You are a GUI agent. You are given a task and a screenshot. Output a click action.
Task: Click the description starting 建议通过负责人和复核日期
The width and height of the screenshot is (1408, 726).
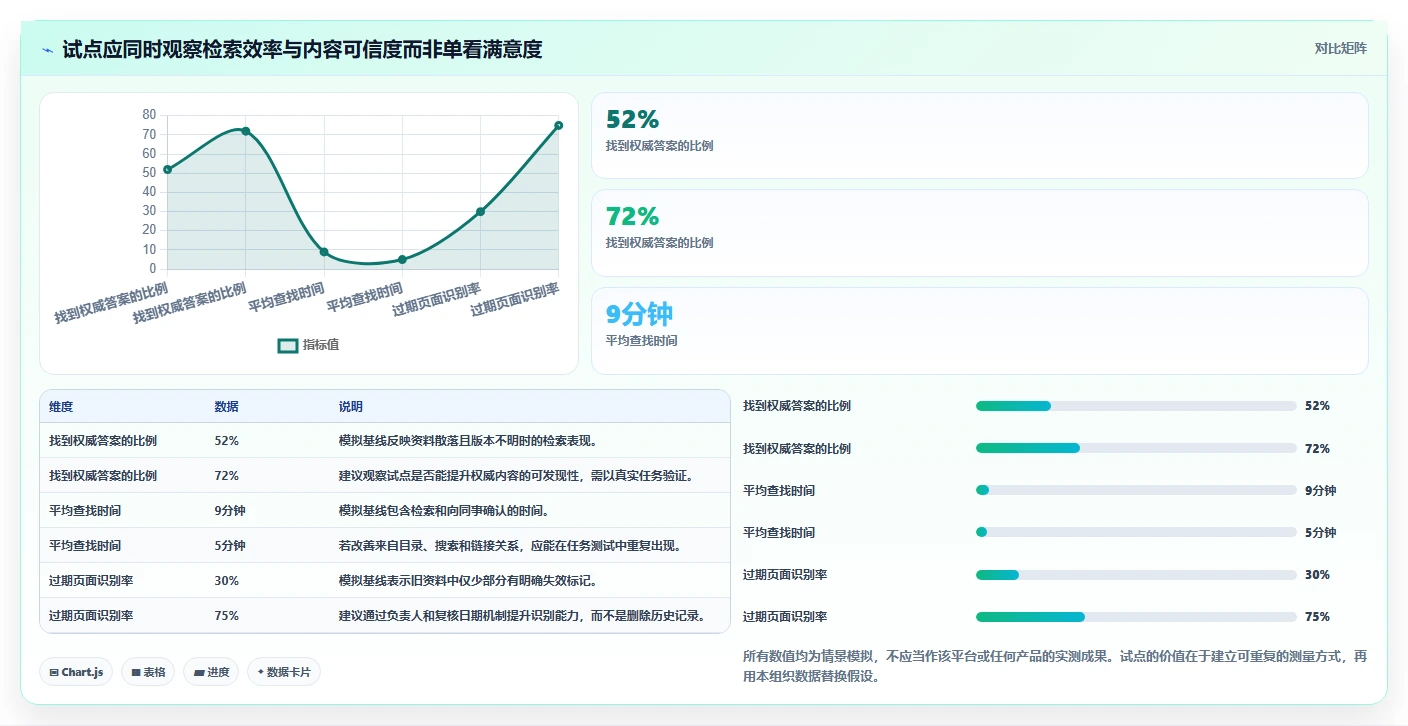click(x=523, y=616)
